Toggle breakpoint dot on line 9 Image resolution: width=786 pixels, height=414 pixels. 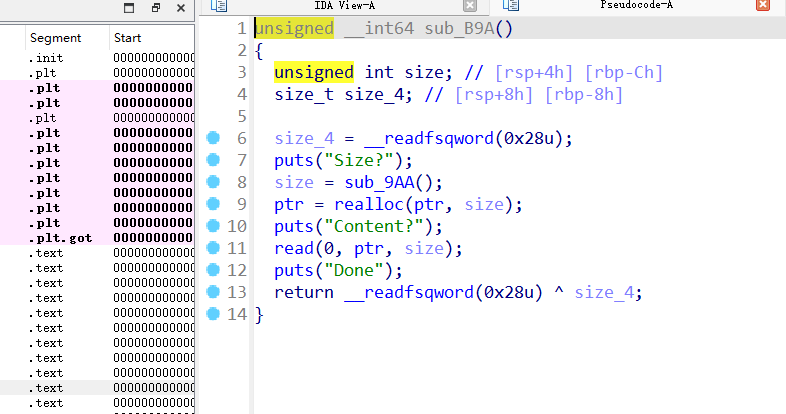tap(213, 204)
